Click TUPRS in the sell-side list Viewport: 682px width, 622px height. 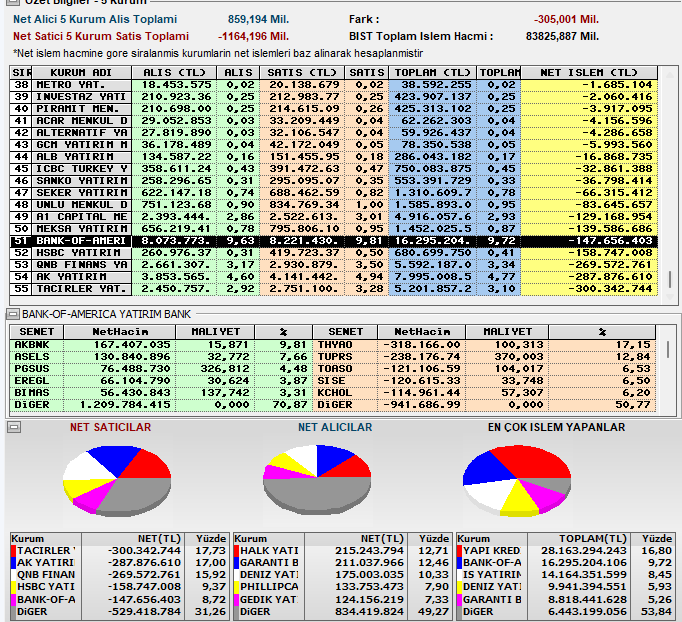(x=335, y=357)
